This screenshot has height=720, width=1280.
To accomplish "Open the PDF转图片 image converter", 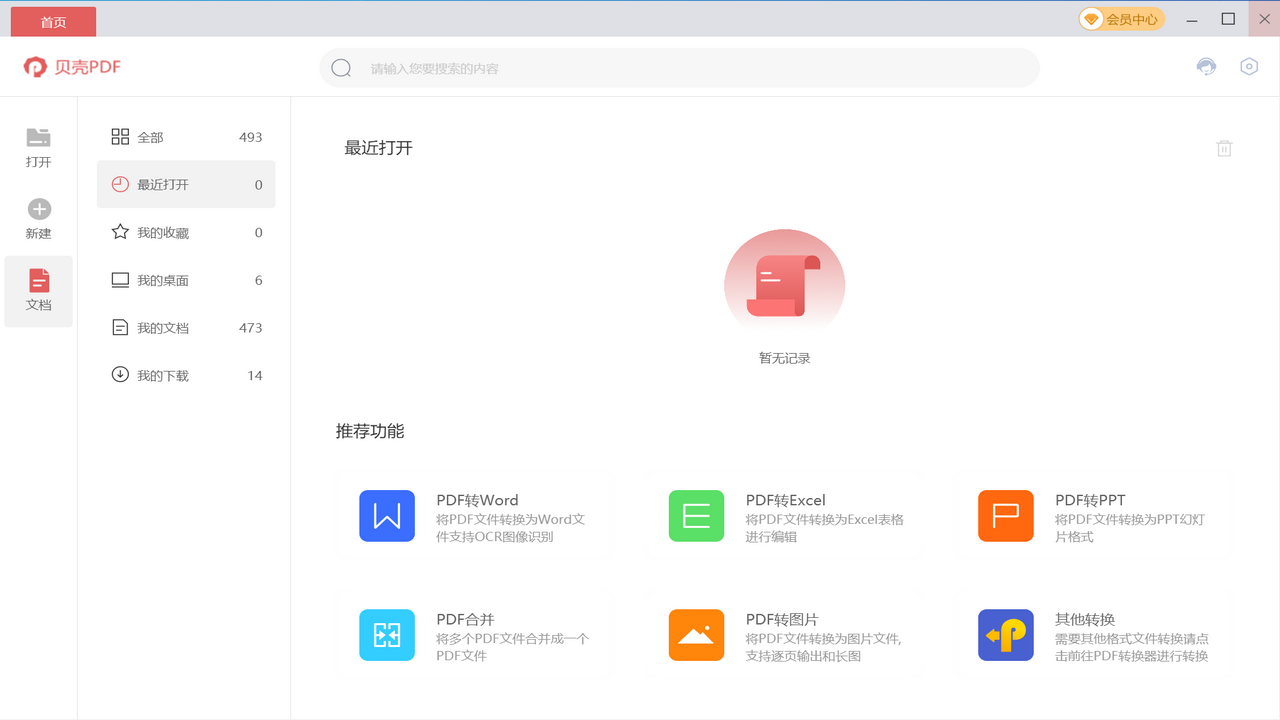I will tap(696, 635).
